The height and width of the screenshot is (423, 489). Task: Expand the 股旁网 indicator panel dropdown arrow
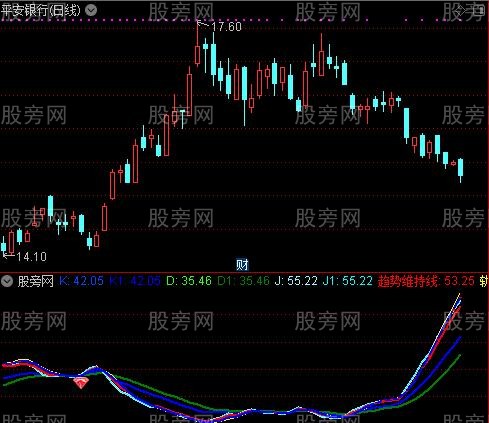point(7,281)
